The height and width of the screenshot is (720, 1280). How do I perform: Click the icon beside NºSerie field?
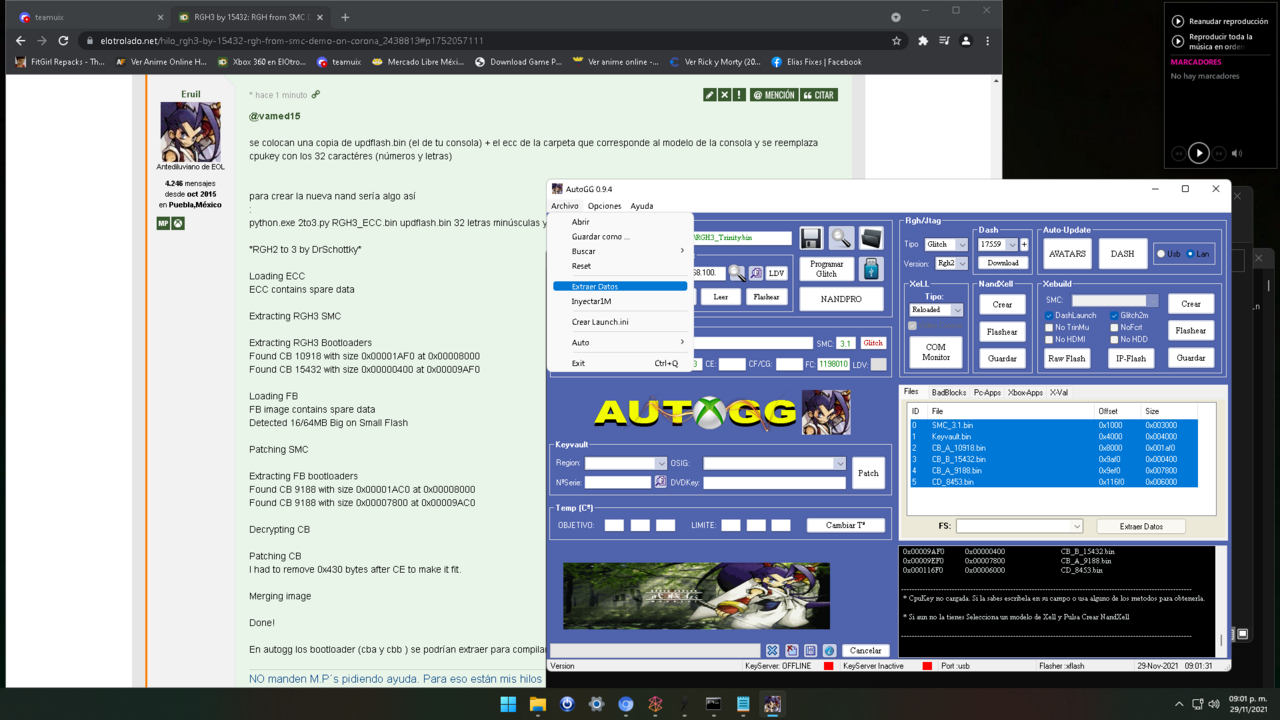click(x=660, y=482)
